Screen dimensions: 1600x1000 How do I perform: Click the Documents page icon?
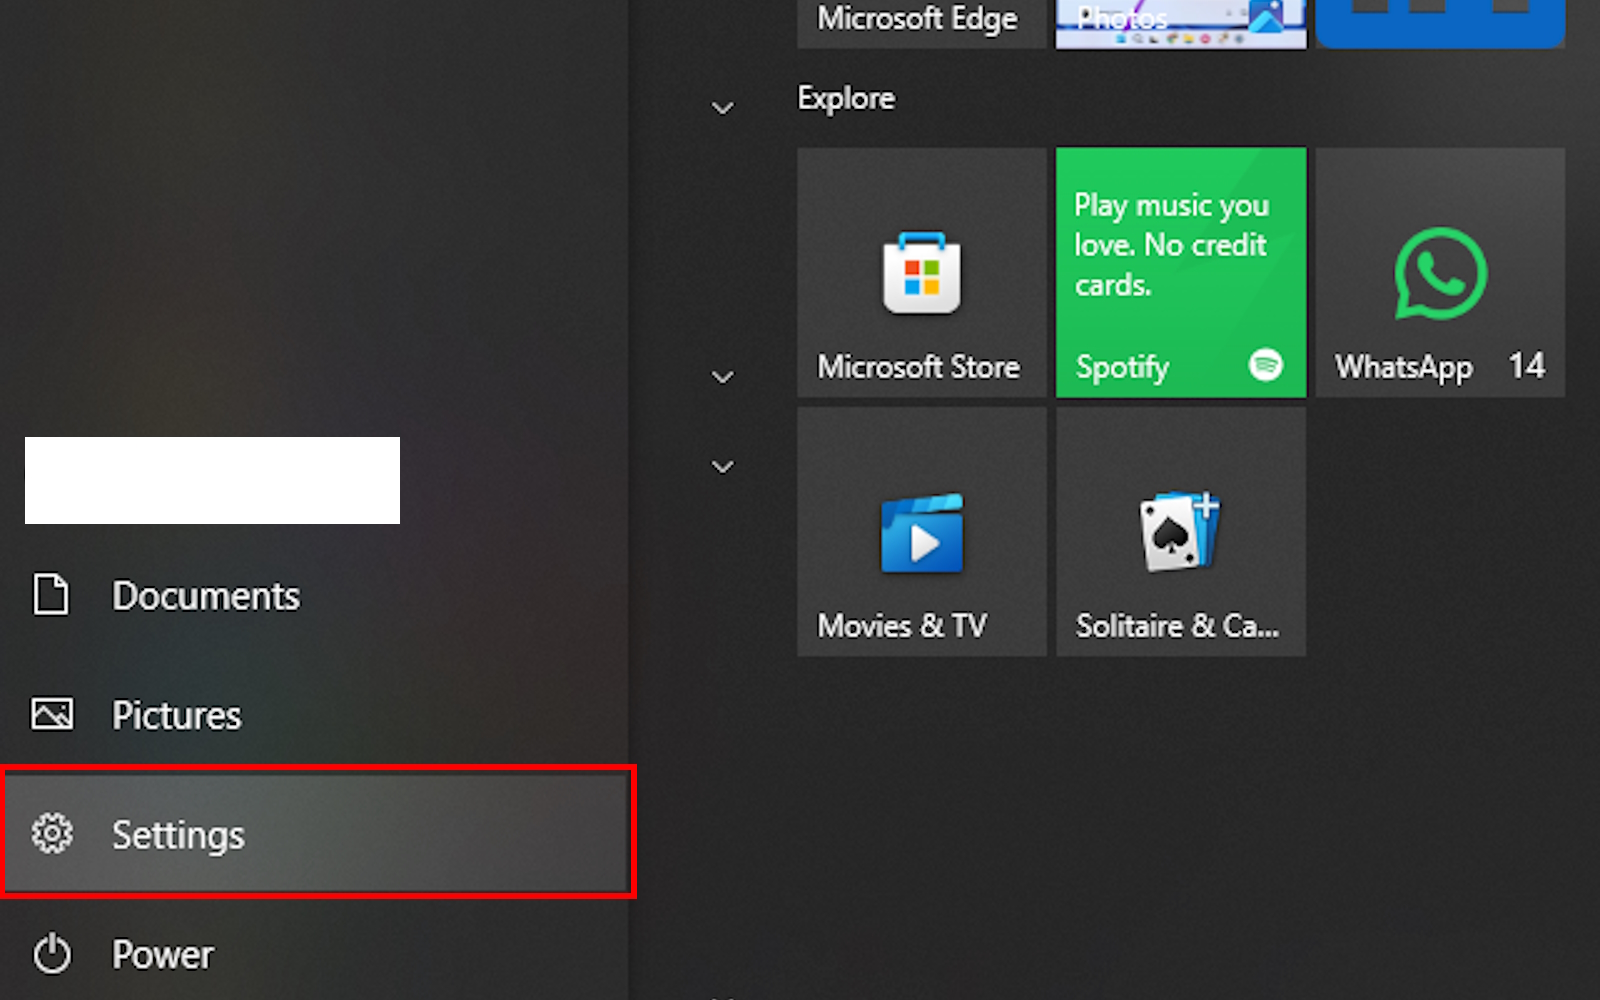(51, 594)
